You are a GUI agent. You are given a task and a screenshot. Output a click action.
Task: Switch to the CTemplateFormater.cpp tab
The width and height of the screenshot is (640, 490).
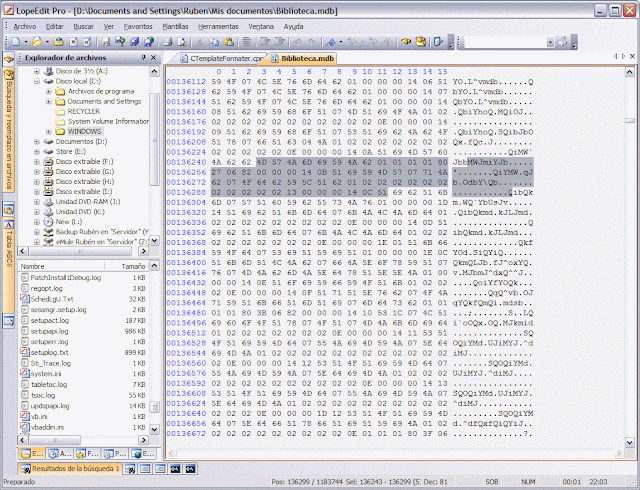222,58
